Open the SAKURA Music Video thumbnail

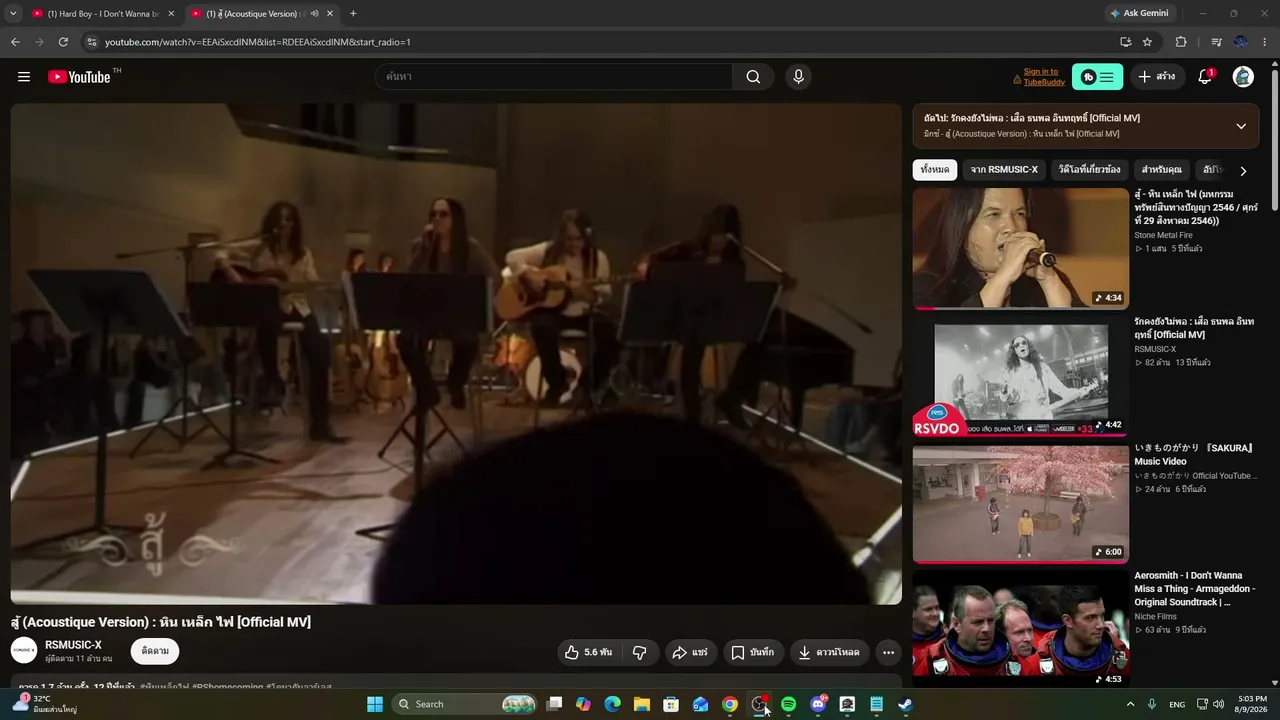pos(1021,504)
